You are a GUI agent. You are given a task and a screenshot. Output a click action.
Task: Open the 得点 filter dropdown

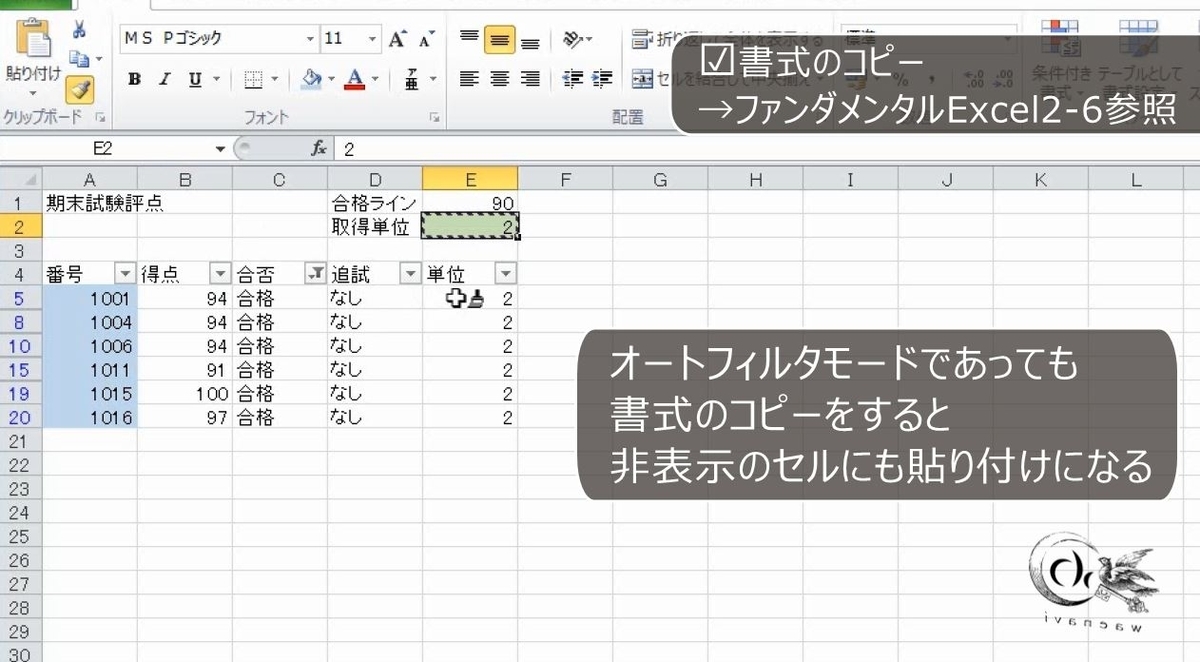coord(220,274)
